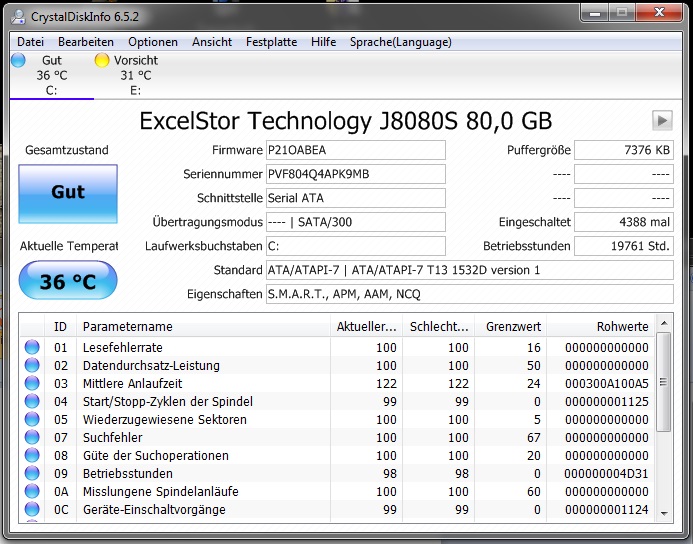
Task: Click the blue Gut health status button
Action: (x=68, y=194)
